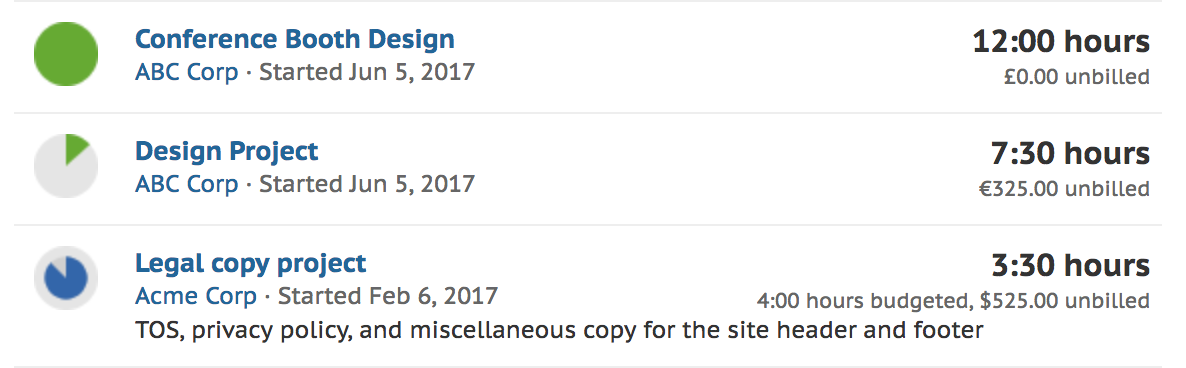Select the Acme Corp client link

(x=196, y=295)
